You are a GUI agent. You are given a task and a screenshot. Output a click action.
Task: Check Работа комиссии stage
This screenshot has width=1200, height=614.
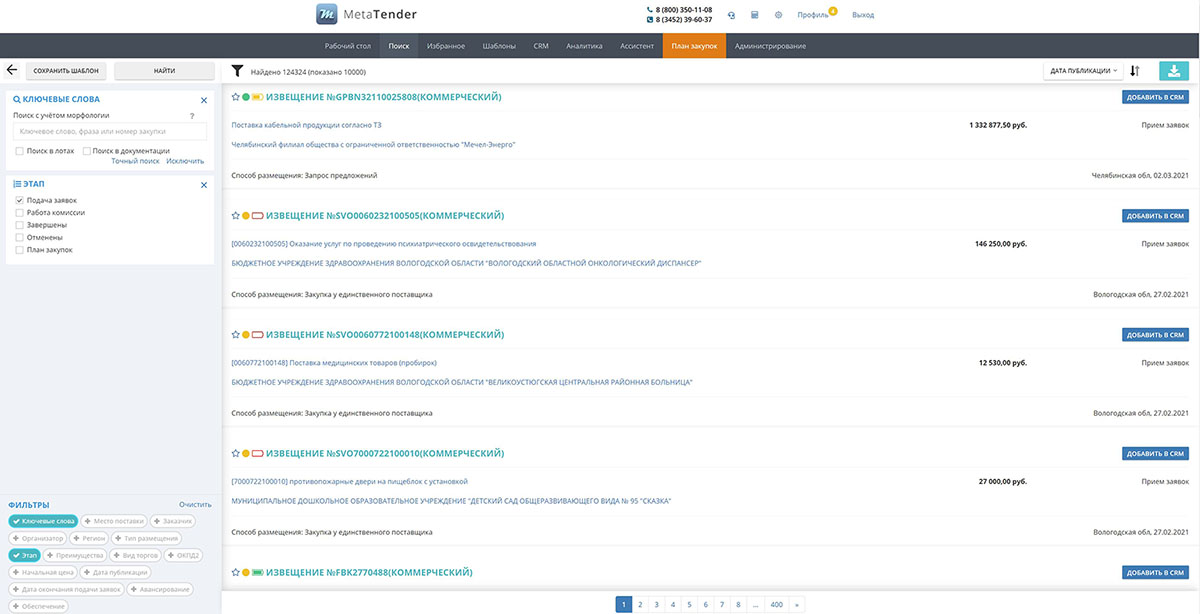(x=19, y=213)
